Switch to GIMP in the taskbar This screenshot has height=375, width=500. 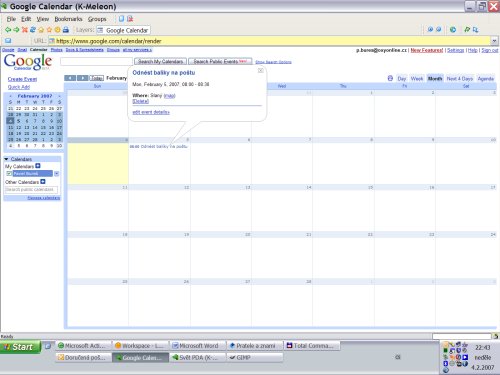[255, 357]
